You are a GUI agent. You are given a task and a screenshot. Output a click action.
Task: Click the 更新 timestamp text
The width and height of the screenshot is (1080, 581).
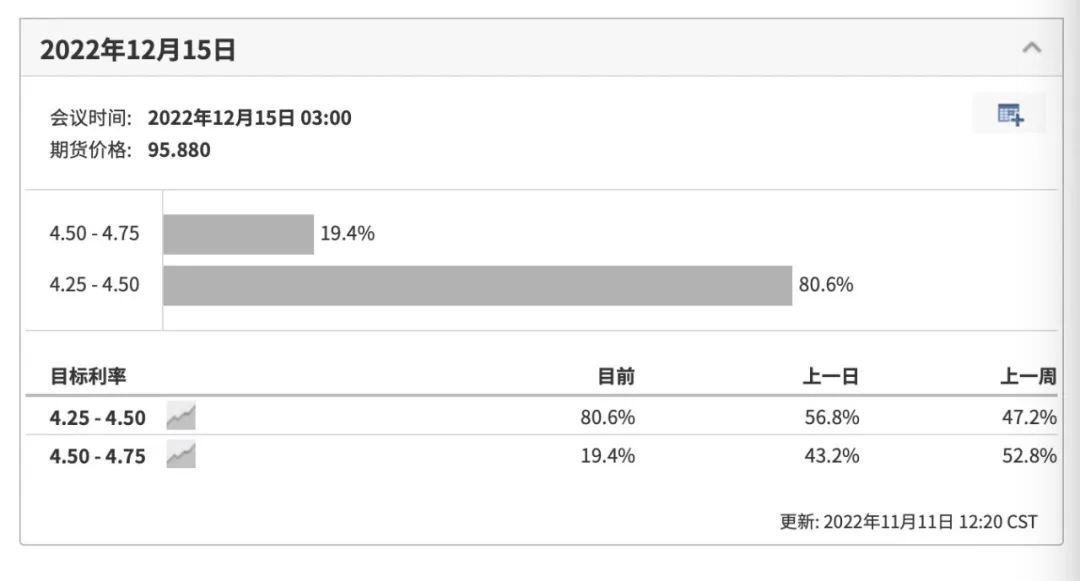pos(908,522)
